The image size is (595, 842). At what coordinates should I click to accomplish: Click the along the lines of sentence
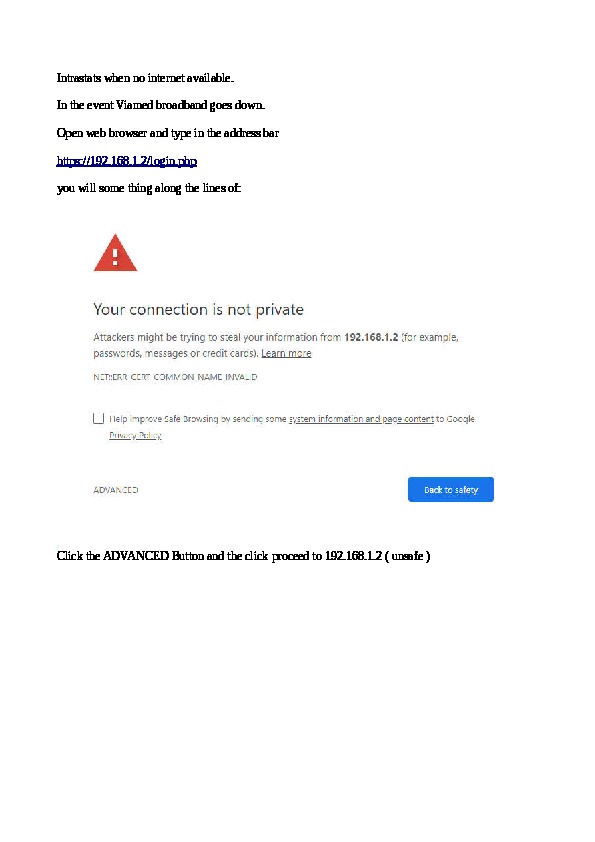coord(149,188)
